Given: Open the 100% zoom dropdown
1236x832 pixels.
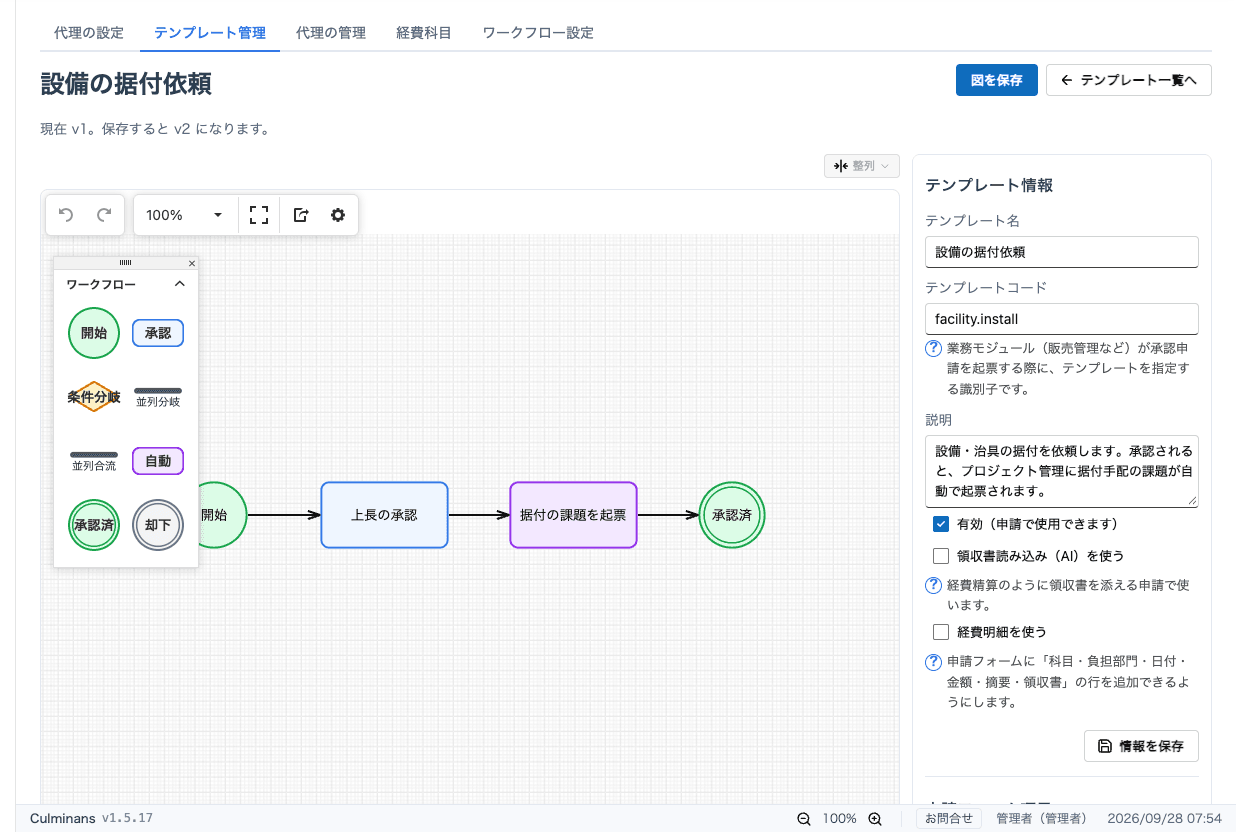Looking at the screenshot, I should pos(185,215).
